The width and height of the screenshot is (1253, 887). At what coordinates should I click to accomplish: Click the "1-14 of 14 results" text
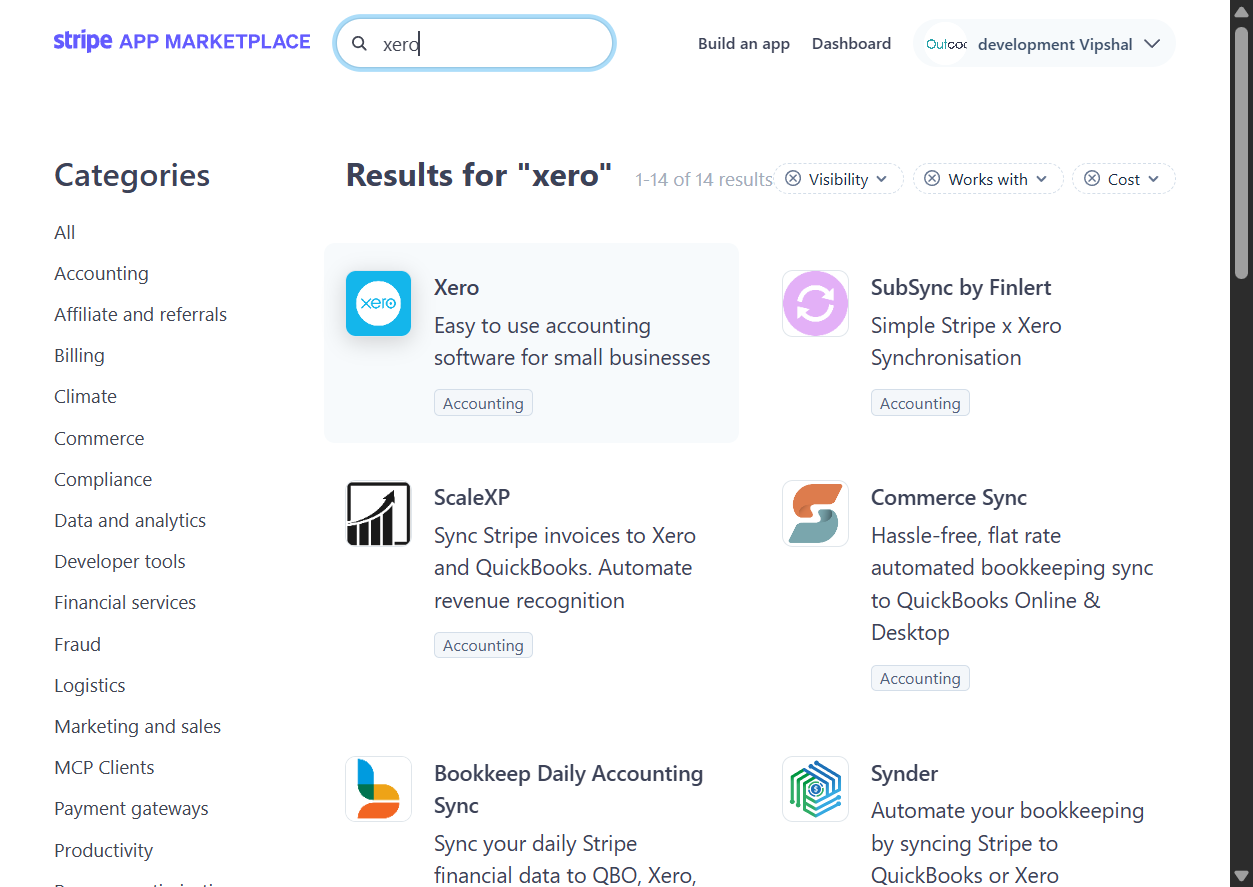point(704,180)
